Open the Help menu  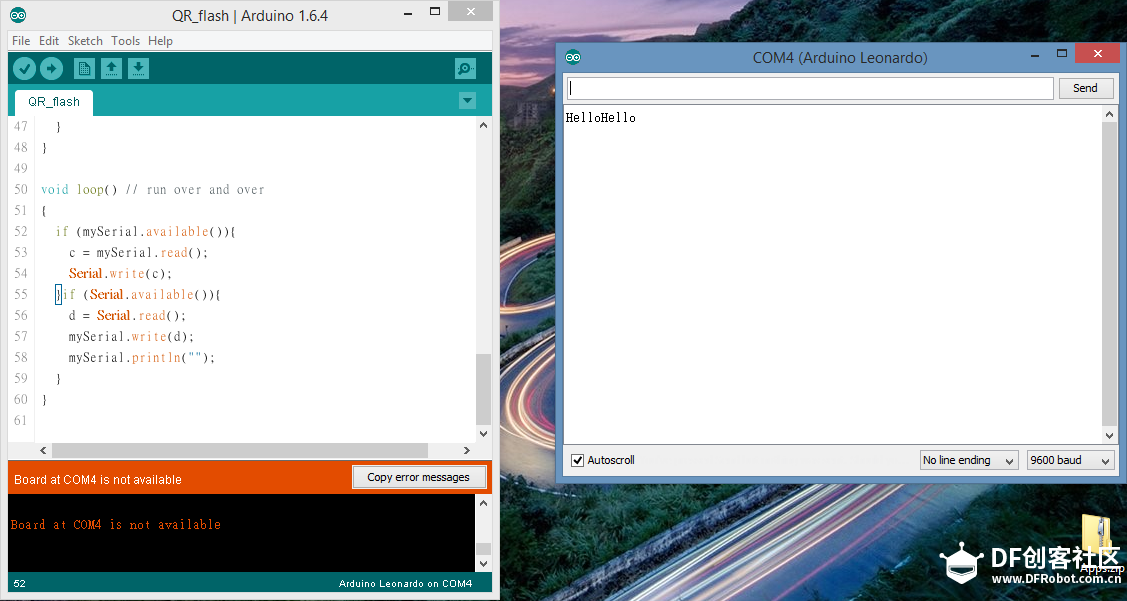point(160,41)
